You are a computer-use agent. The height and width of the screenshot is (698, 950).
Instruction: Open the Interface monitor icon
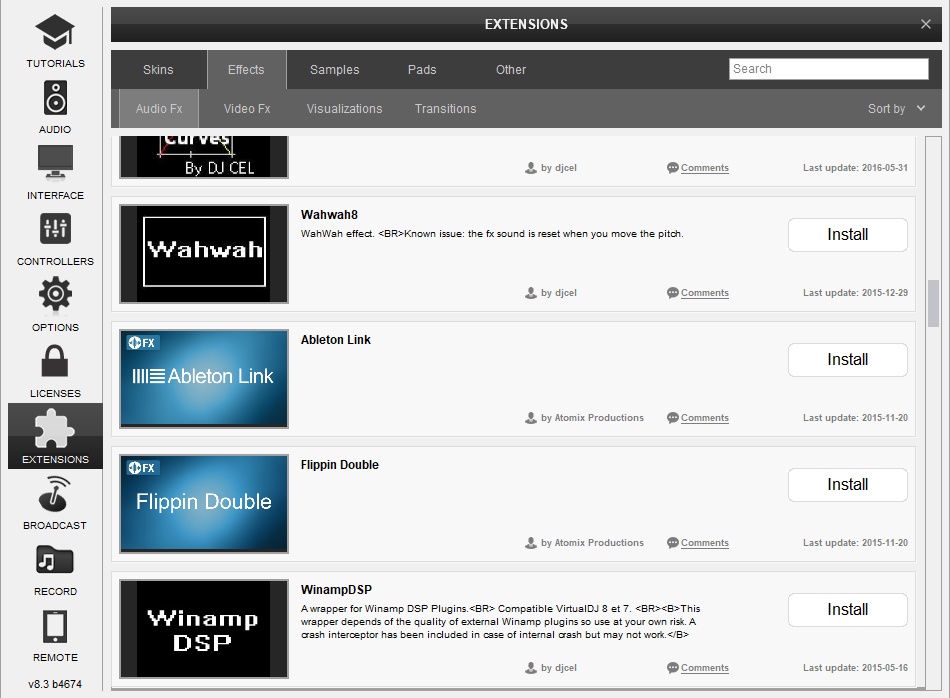(55, 162)
